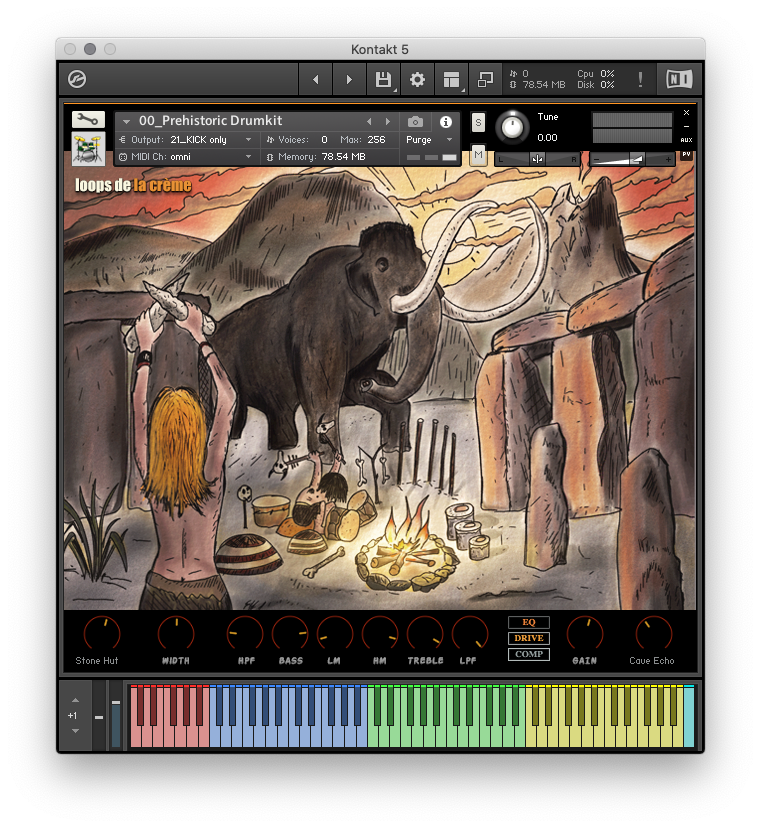The image size is (761, 828).
Task: Open the Purge dropdown menu
Action: 429,139
